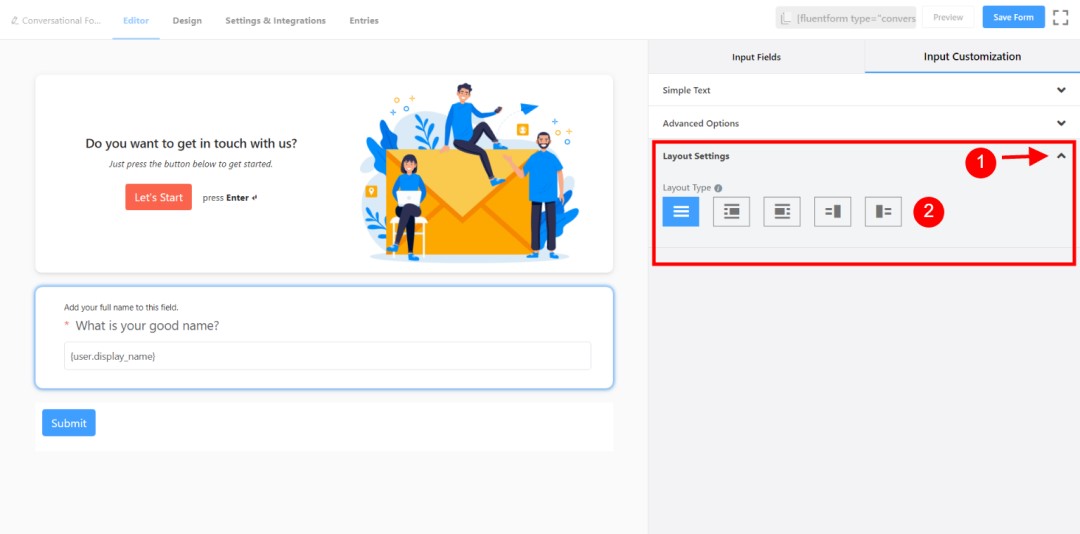The width and height of the screenshot is (1080, 534).
Task: Select the welcome screen illustration
Action: click(469, 172)
